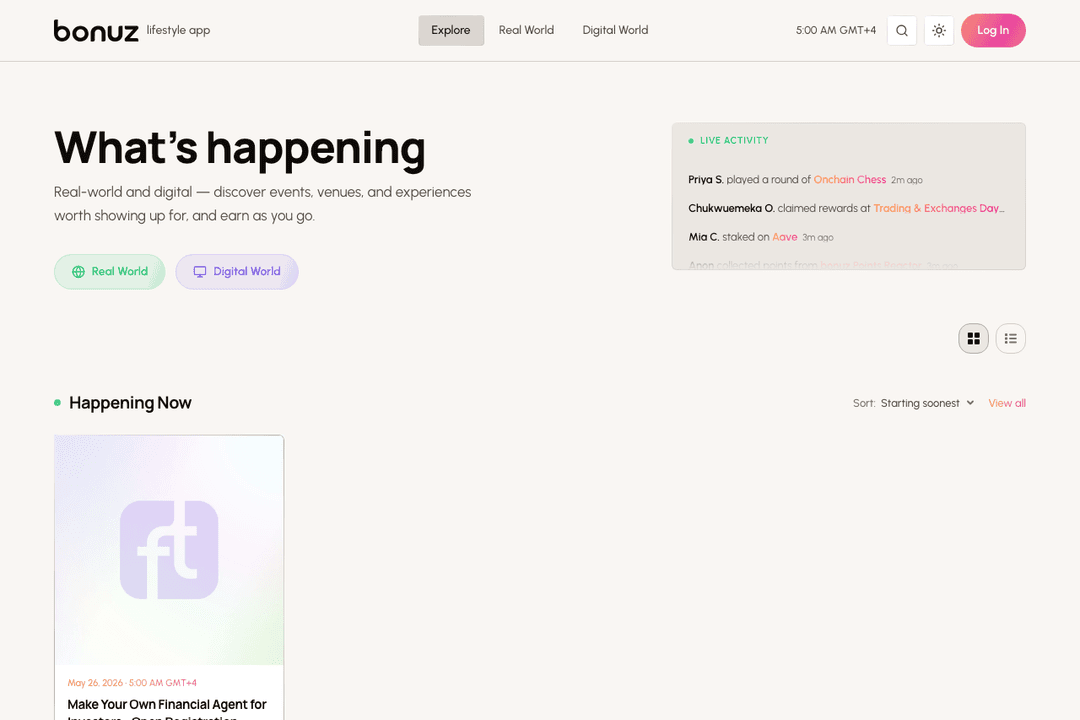This screenshot has width=1080, height=720.
Task: Click the 'May 26, 2026 · 5:00 AM GMT+4' date
Action: 132,683
